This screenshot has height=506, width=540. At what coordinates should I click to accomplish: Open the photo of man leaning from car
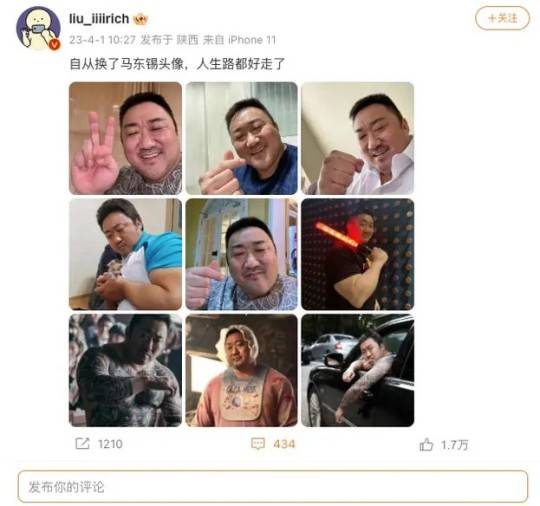(357, 370)
